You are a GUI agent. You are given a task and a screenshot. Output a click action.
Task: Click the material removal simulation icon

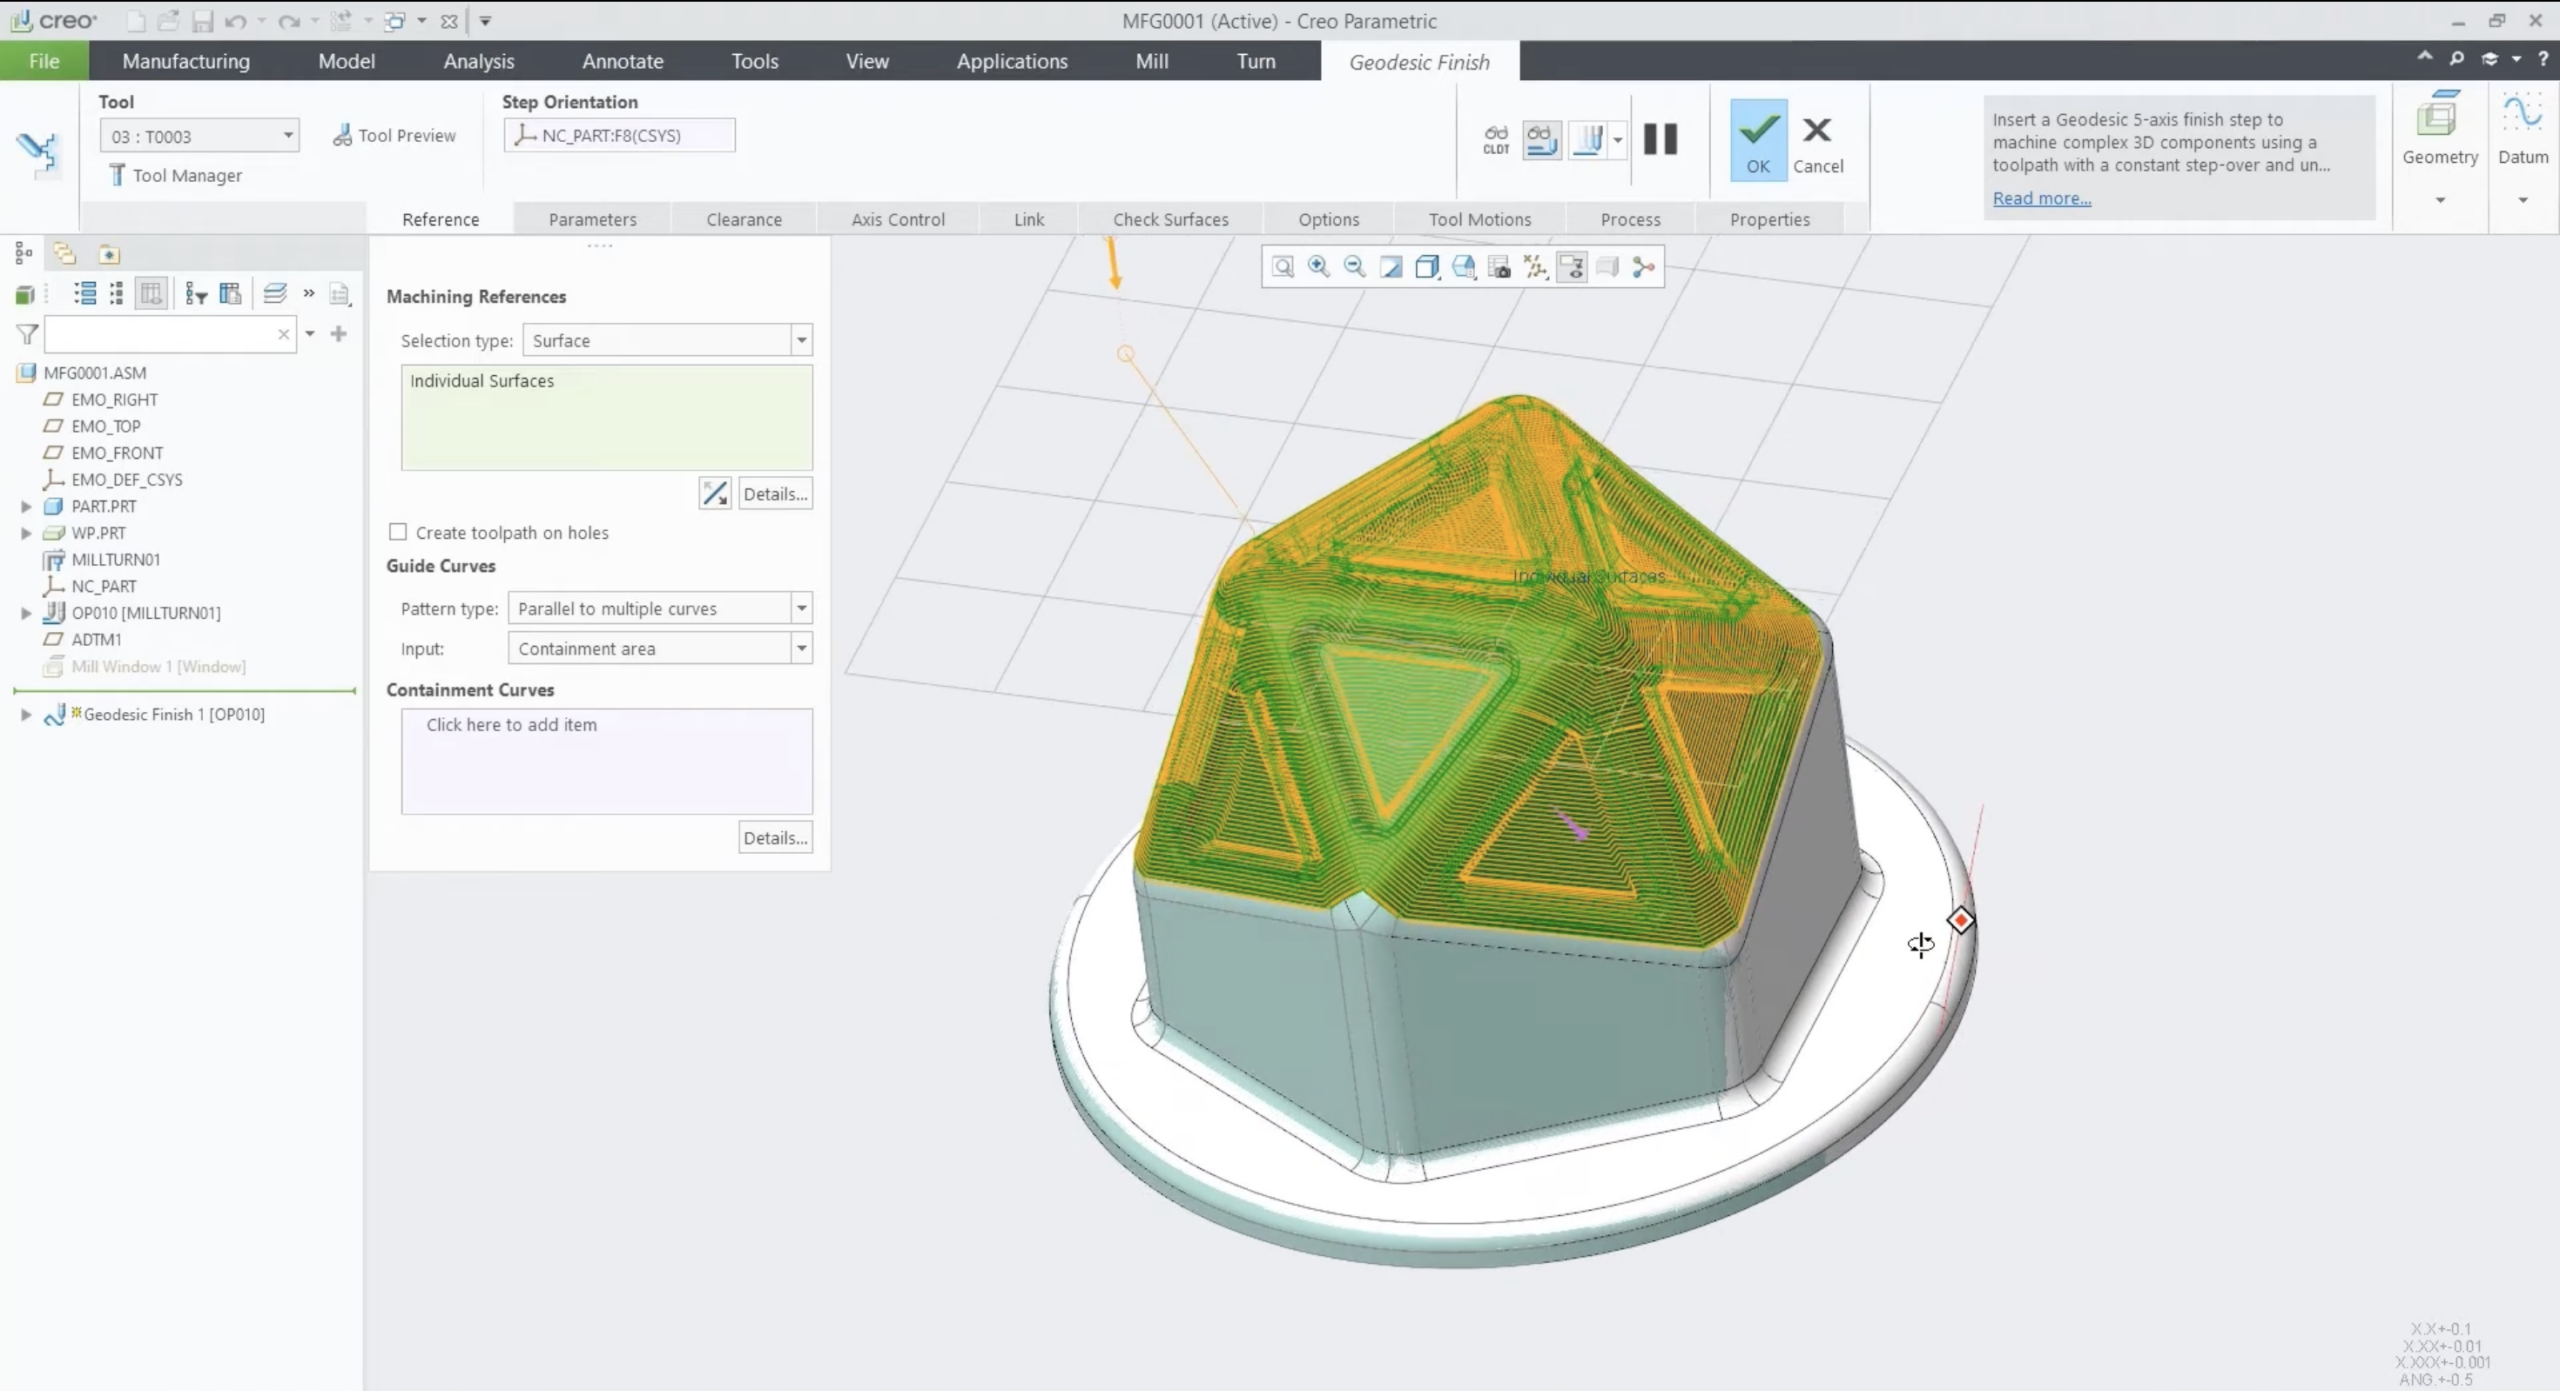tap(1587, 139)
